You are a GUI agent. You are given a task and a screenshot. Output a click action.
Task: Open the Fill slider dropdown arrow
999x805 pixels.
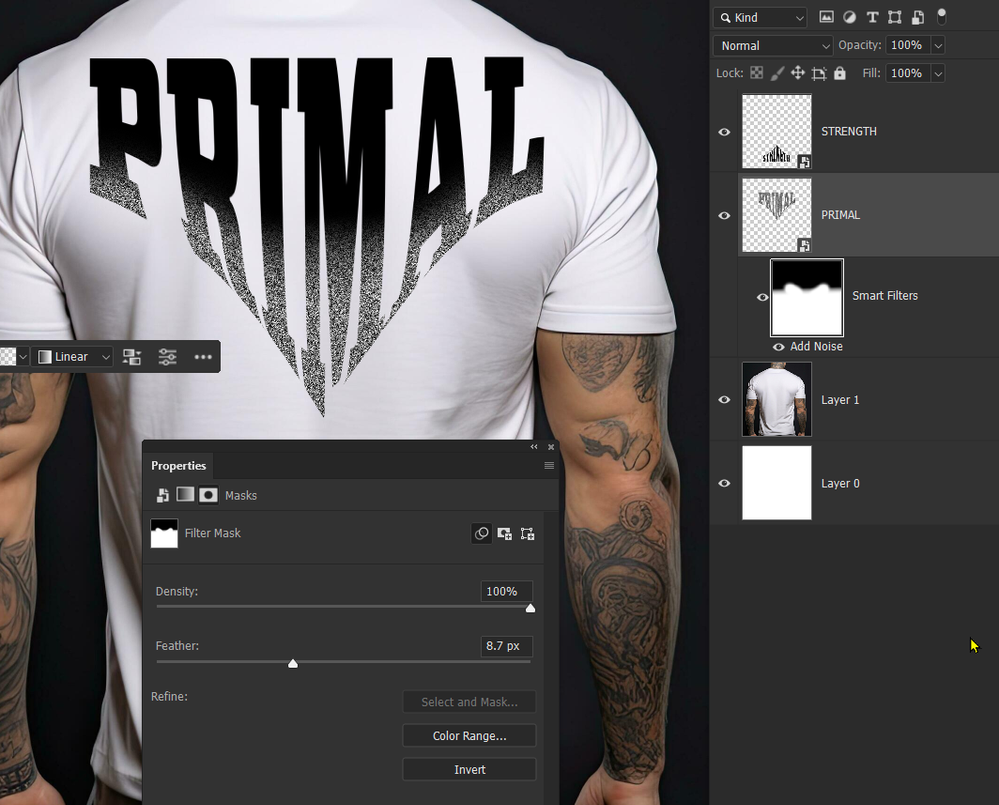938,73
